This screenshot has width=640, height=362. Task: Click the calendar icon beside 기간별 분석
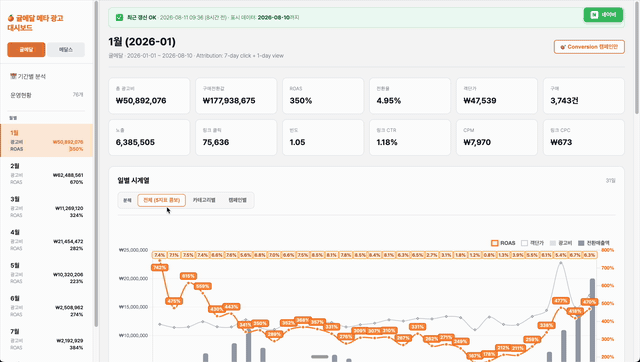click(x=13, y=76)
